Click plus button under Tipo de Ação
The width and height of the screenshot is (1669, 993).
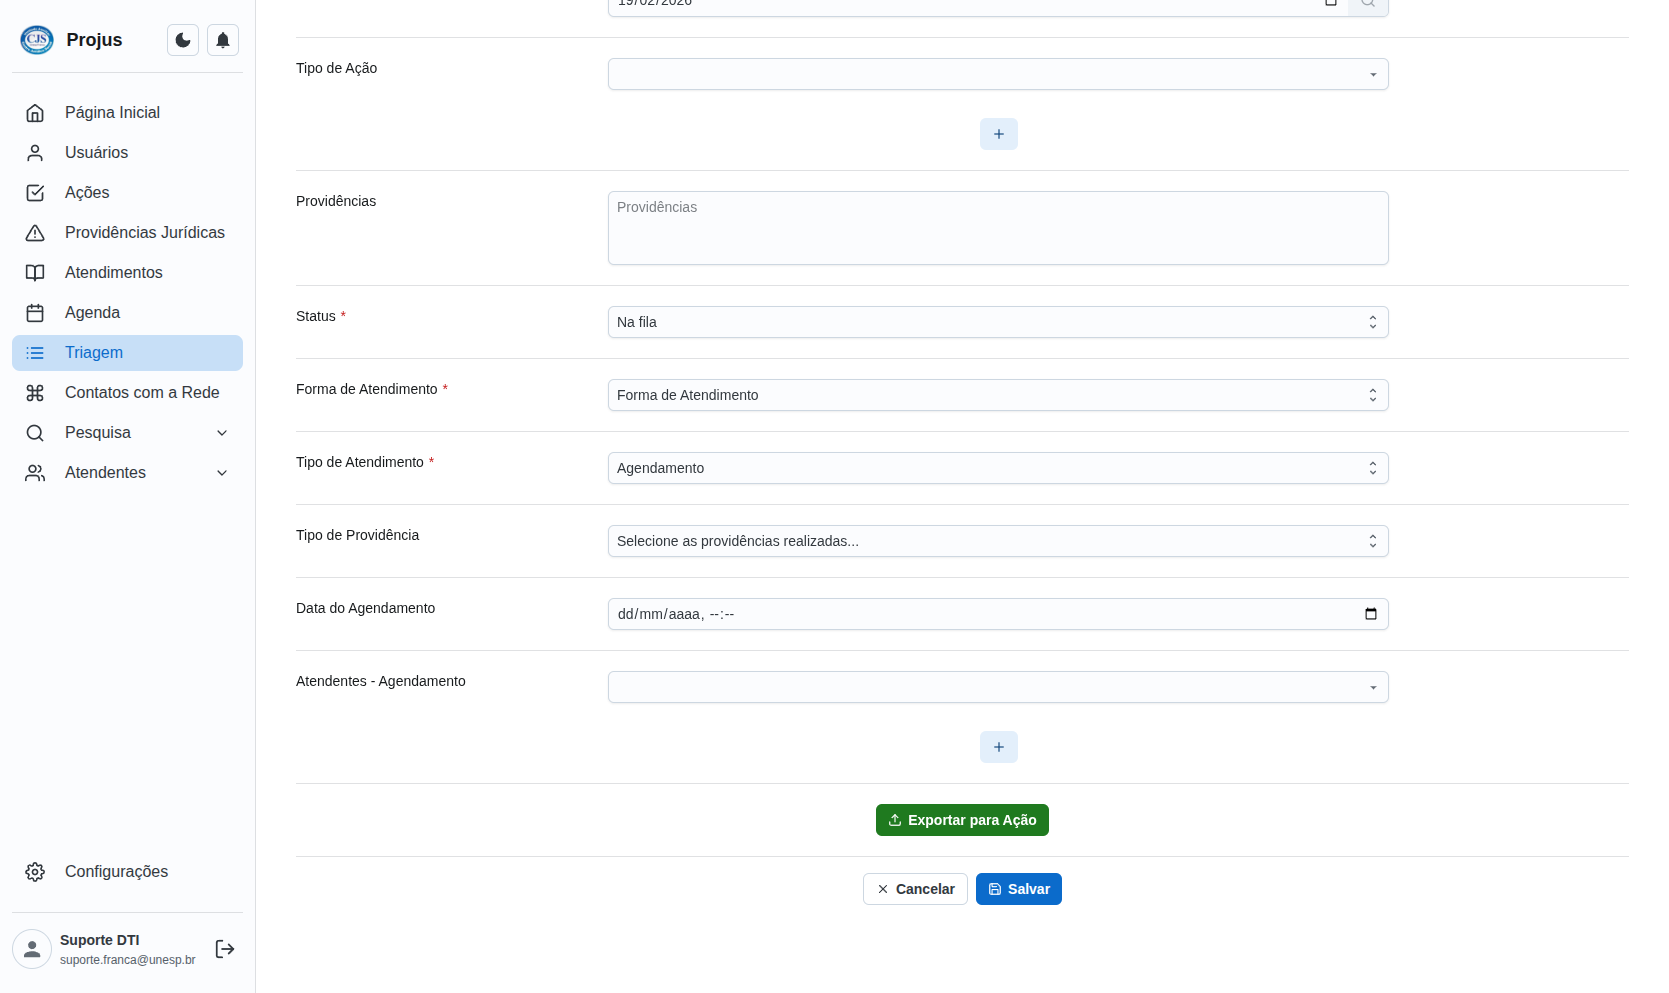pyautogui.click(x=998, y=134)
